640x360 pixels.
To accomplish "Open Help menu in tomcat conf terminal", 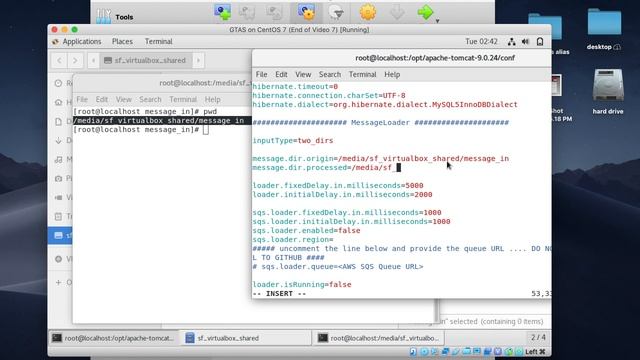I will click(392, 75).
